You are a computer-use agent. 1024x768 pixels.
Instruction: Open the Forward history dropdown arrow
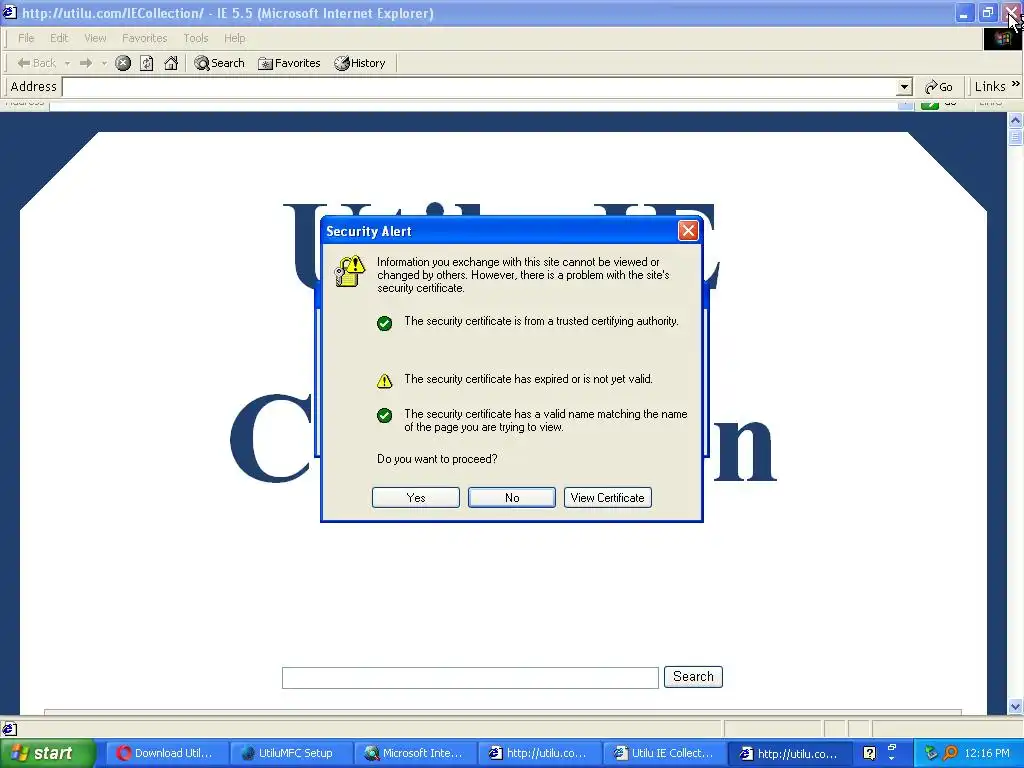(x=104, y=63)
